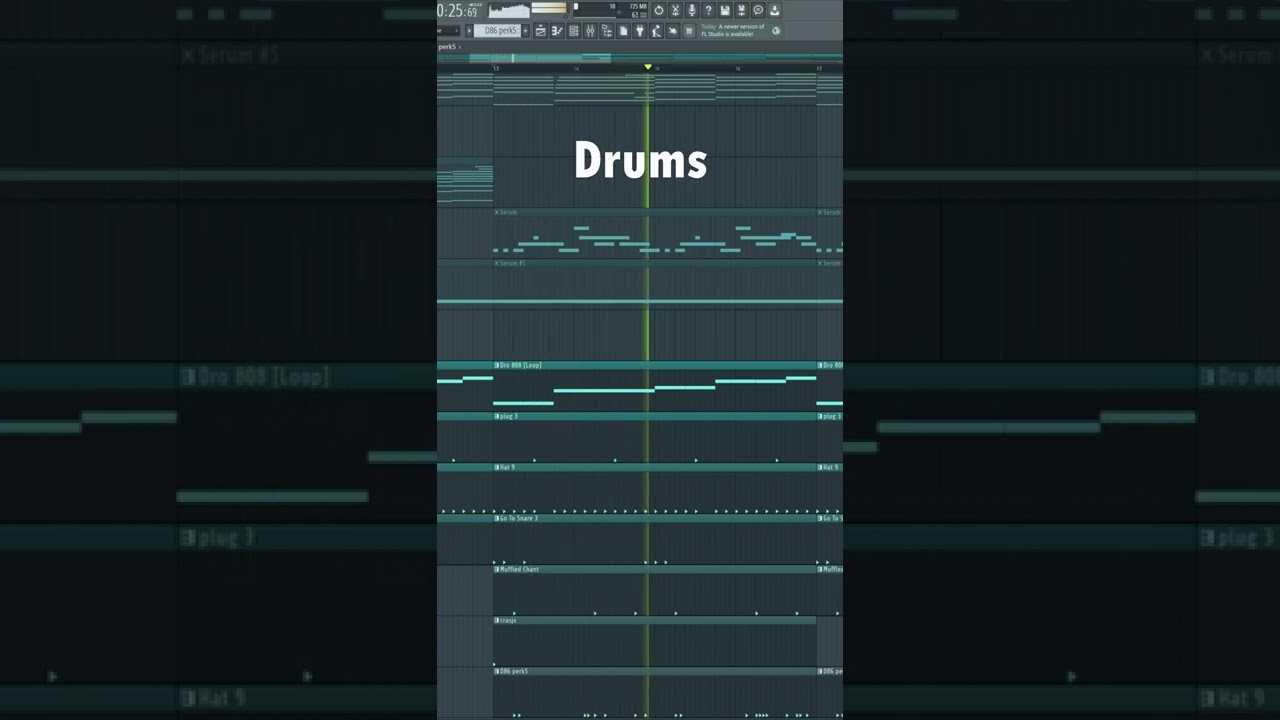Click the project picker pages icon
1280x720 pixels.
[624, 31]
